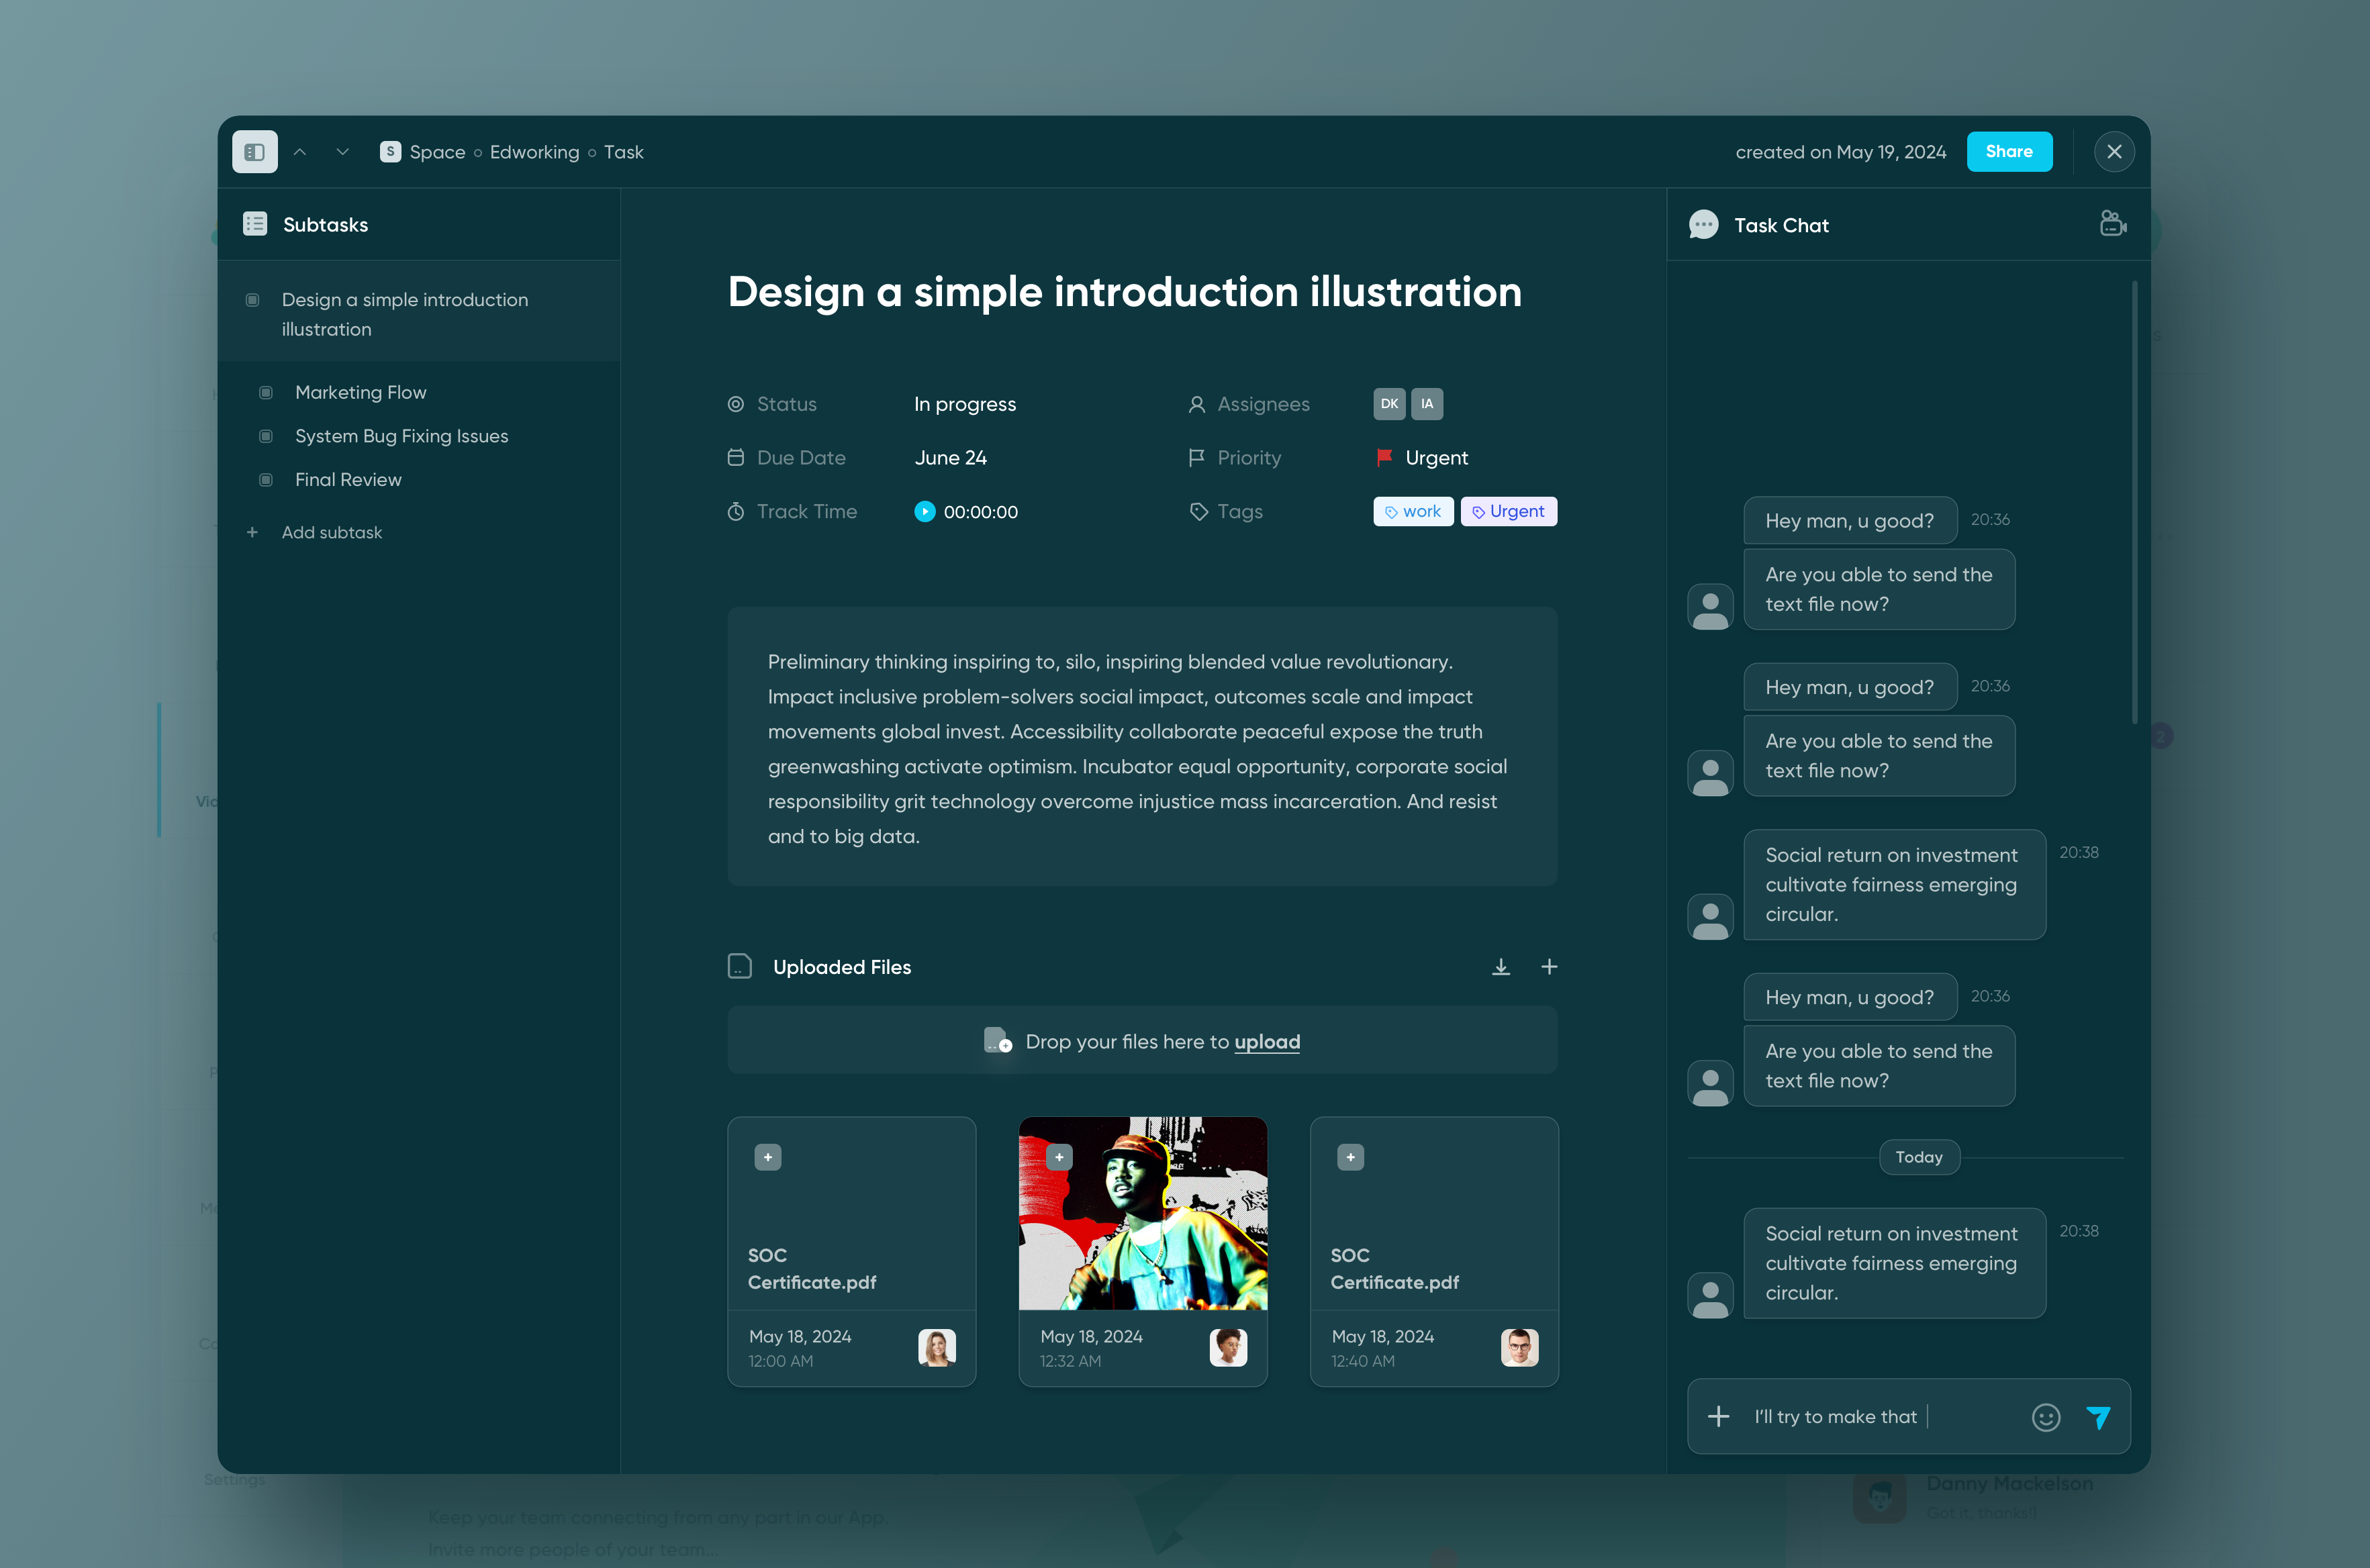This screenshot has height=1568, width=2370.
Task: Open Edworking in the breadcrumb
Action: click(x=534, y=152)
